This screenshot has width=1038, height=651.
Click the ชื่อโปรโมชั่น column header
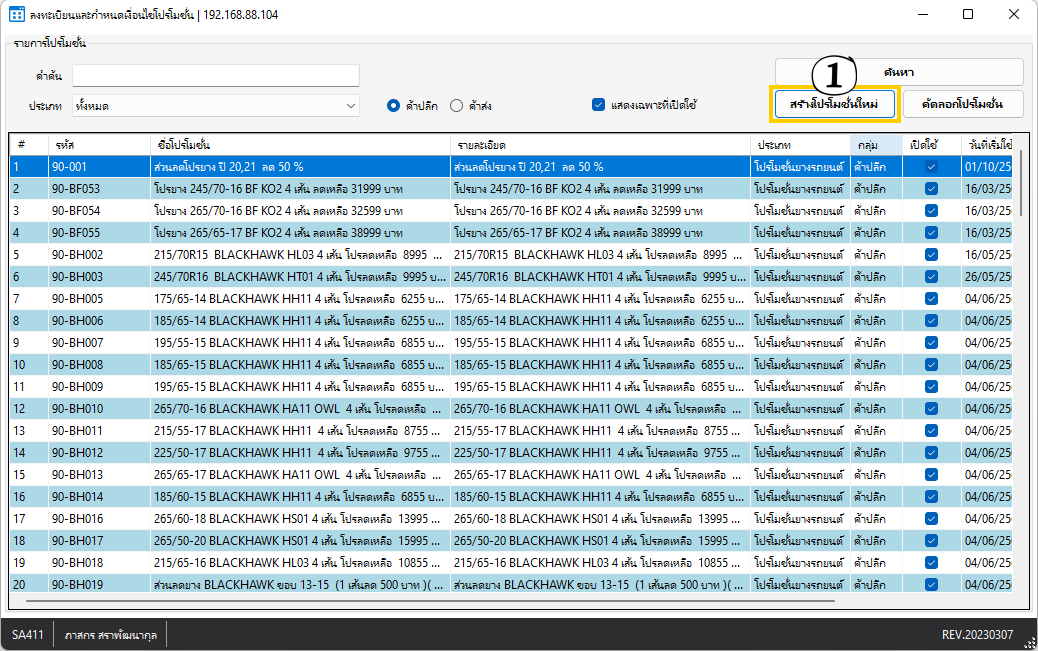(x=298, y=145)
